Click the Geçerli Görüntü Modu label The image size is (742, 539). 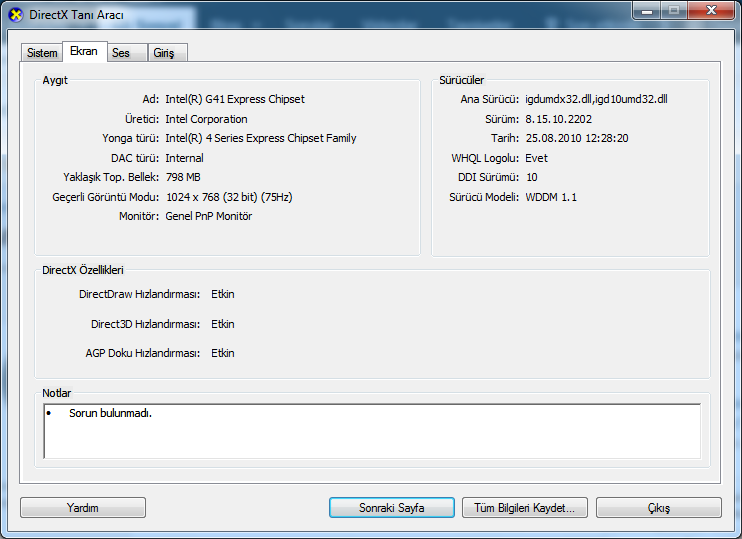pyautogui.click(x=106, y=197)
